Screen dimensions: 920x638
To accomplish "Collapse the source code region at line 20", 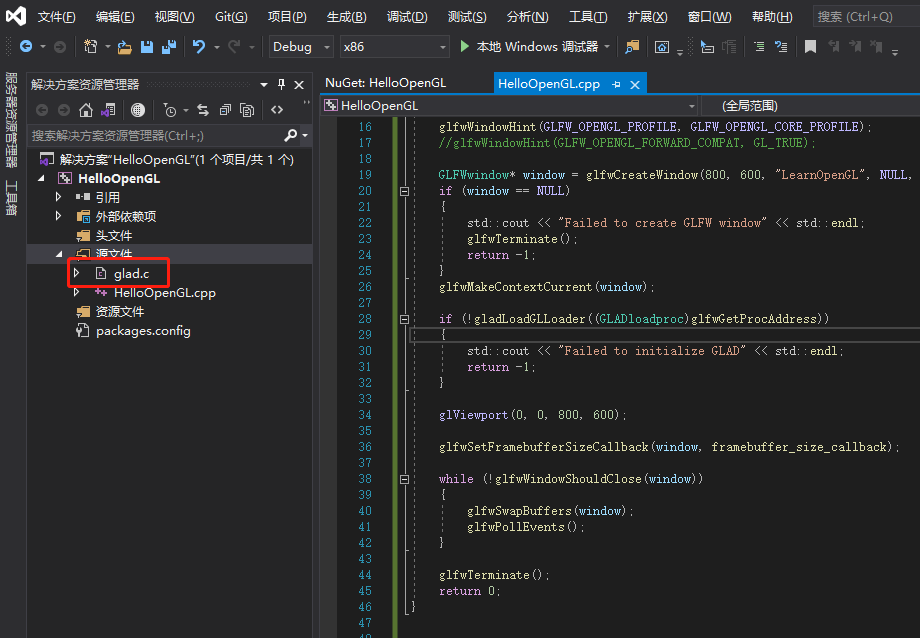I will point(404,190).
